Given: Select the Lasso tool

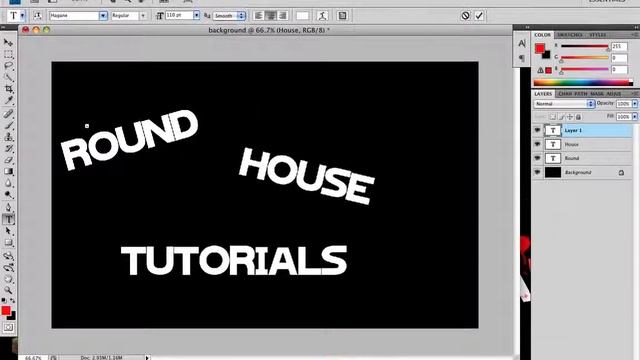Looking at the screenshot, I should [x=8, y=66].
